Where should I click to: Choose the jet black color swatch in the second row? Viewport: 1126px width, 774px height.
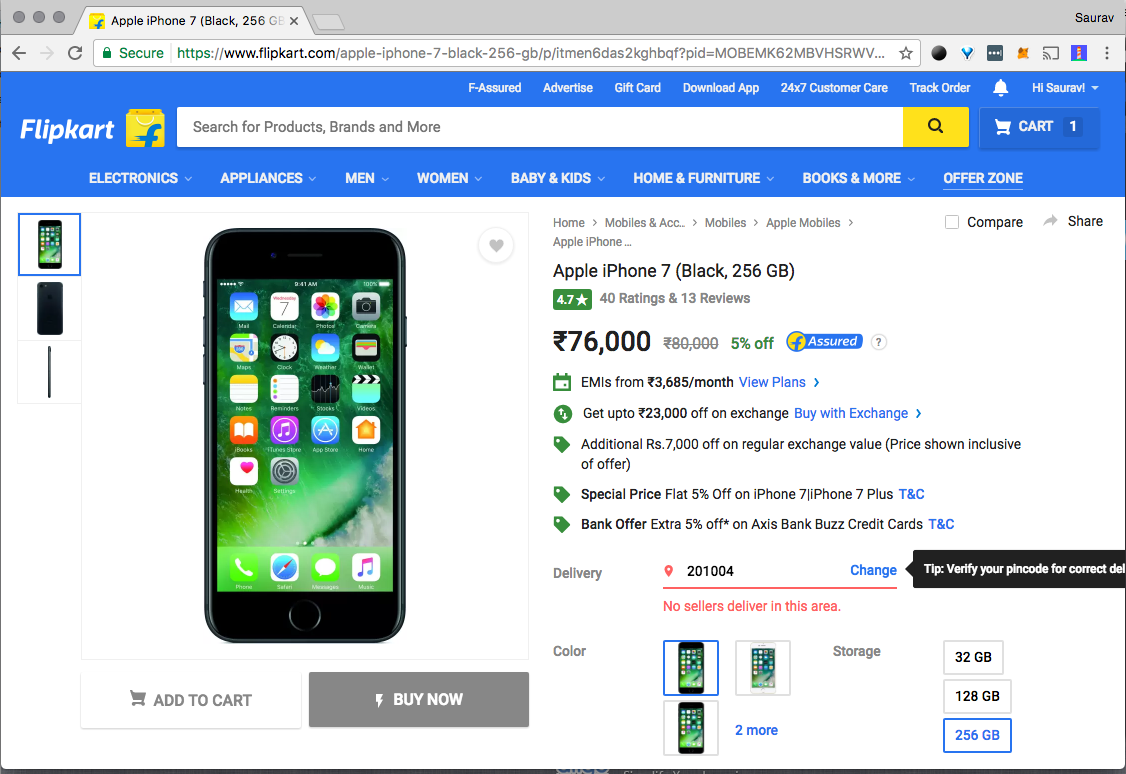pos(691,727)
